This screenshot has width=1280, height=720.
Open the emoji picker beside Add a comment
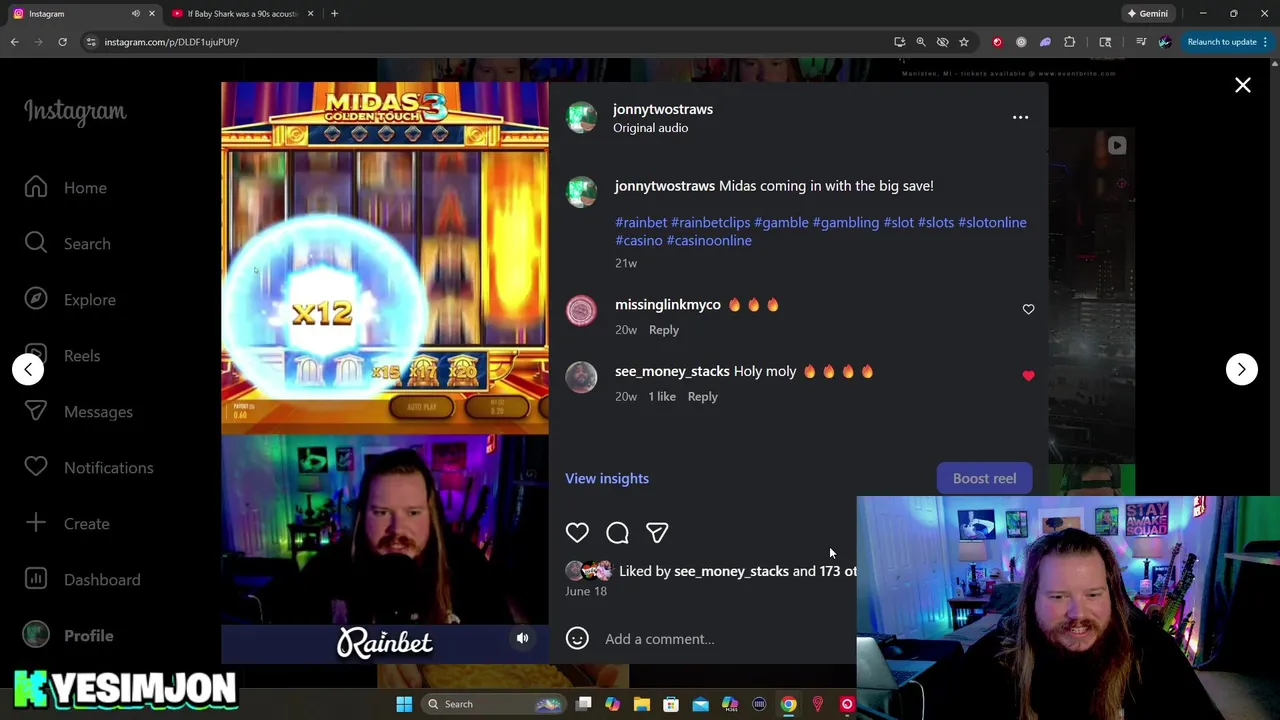577,638
